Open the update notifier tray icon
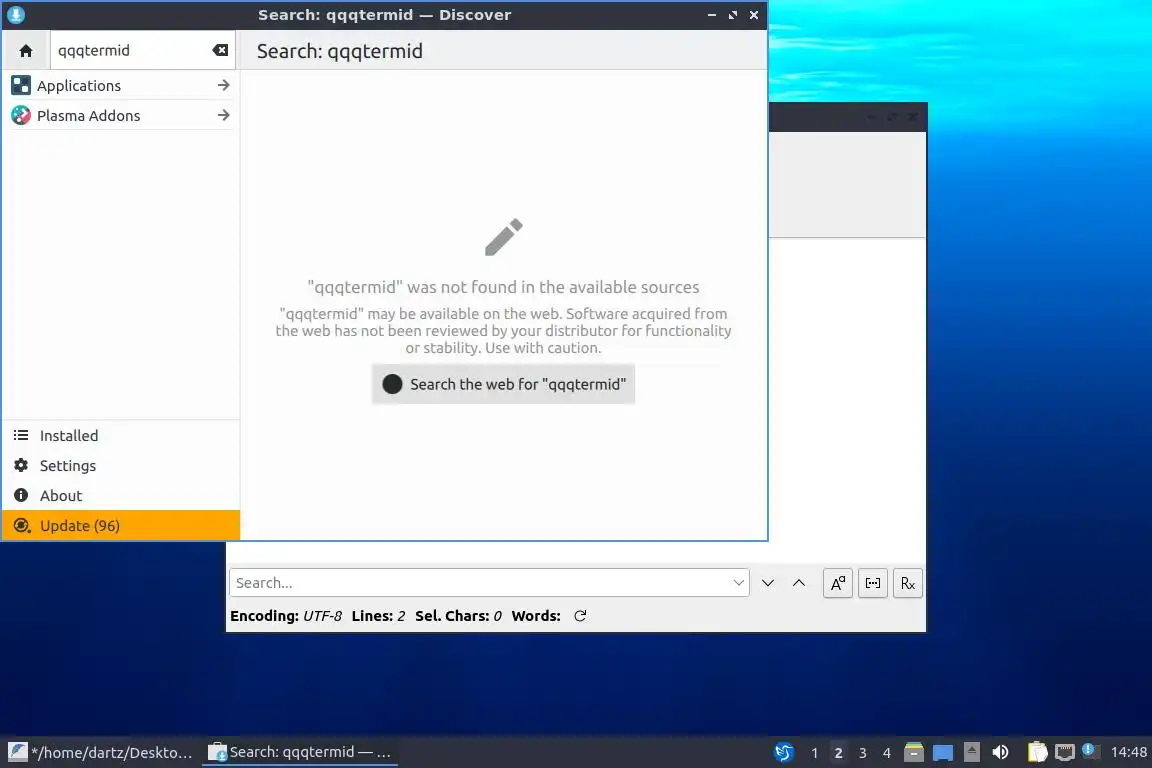 point(1090,750)
